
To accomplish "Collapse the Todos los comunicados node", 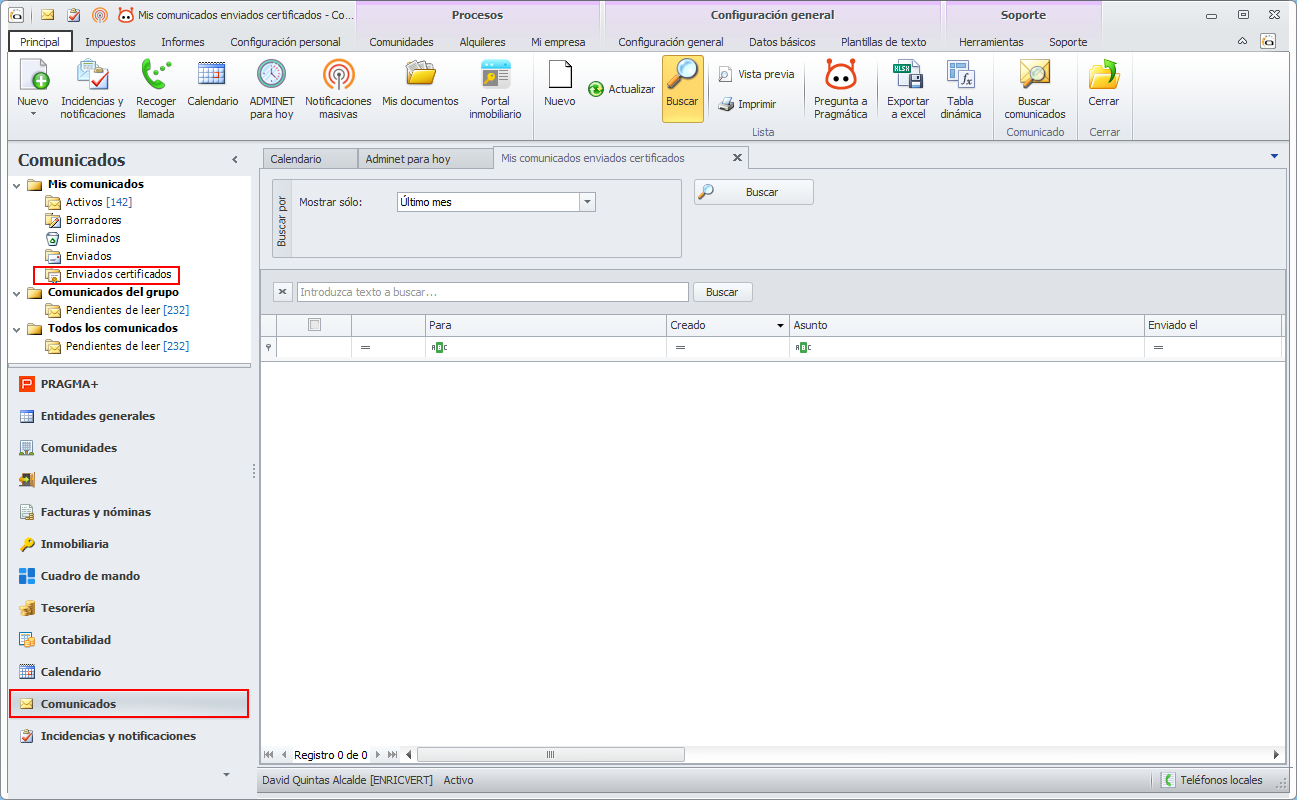I will pyautogui.click(x=17, y=329).
